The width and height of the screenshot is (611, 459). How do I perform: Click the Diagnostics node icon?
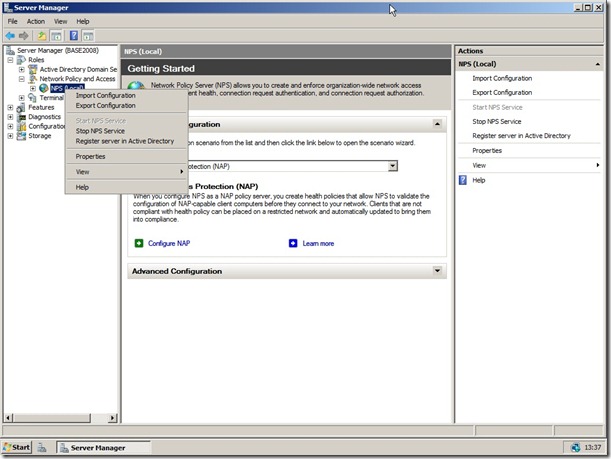coord(22,117)
